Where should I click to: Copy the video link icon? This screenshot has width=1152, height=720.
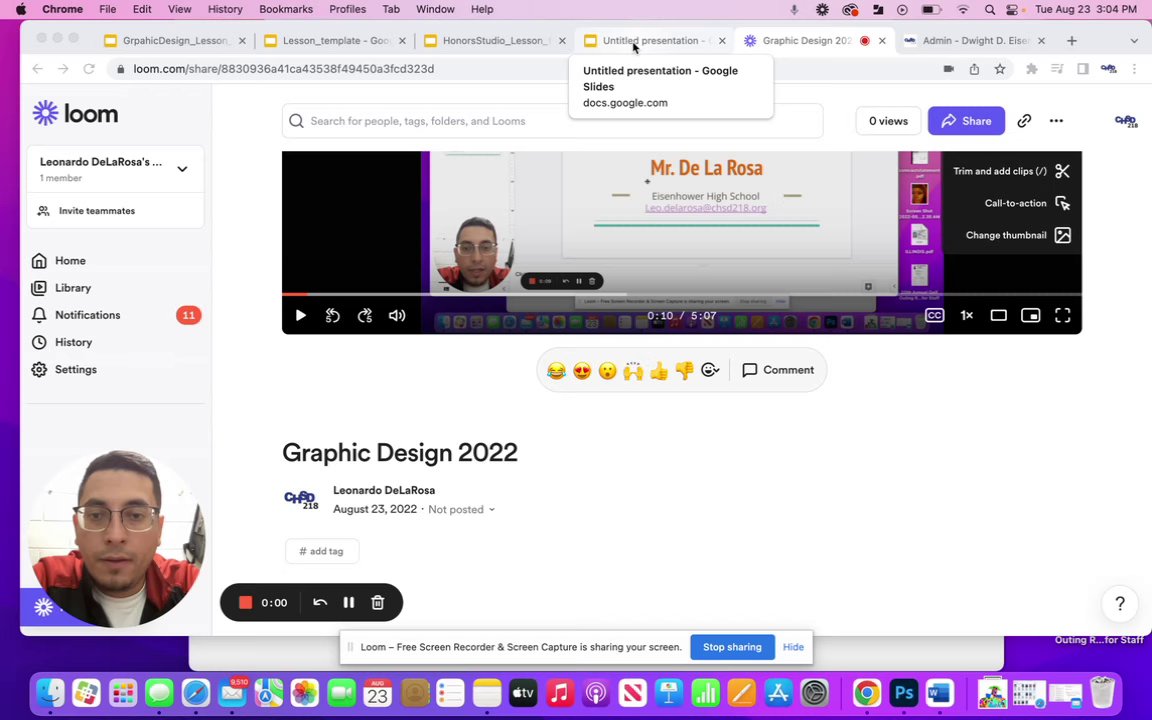(x=1024, y=121)
